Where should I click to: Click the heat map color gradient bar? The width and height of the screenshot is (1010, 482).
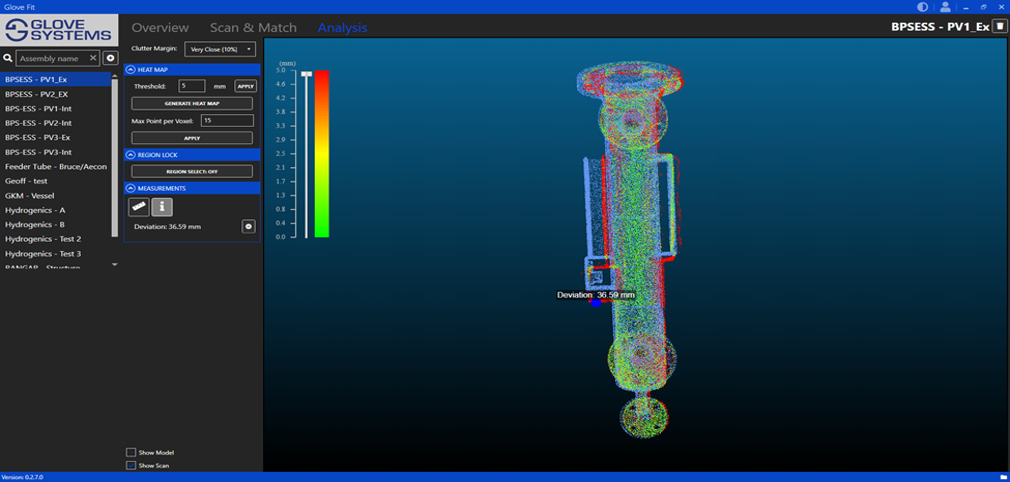point(322,154)
